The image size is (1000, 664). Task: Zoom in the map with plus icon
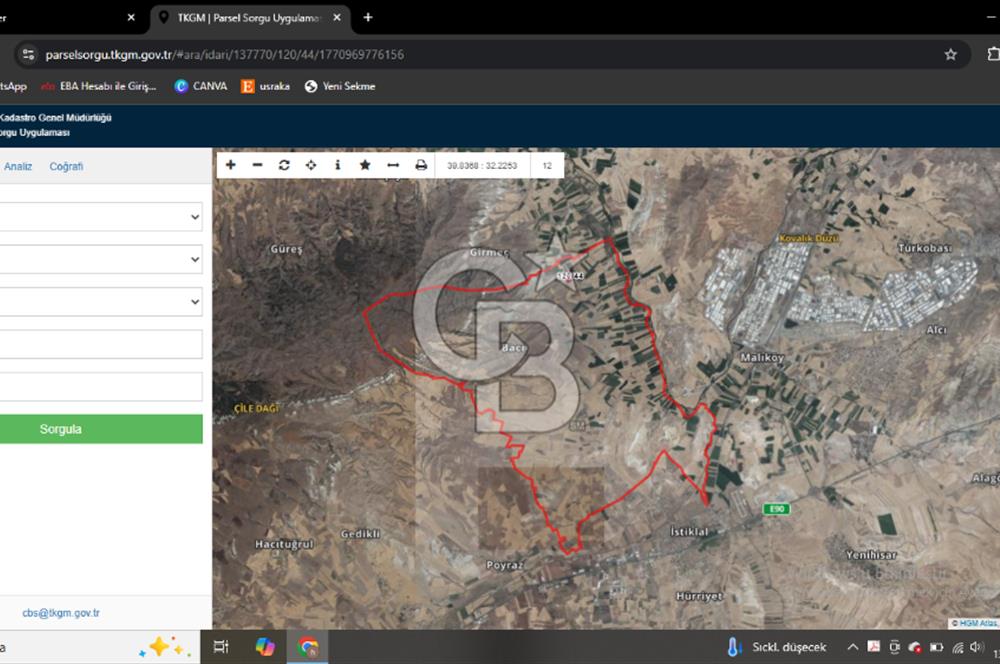tap(231, 165)
